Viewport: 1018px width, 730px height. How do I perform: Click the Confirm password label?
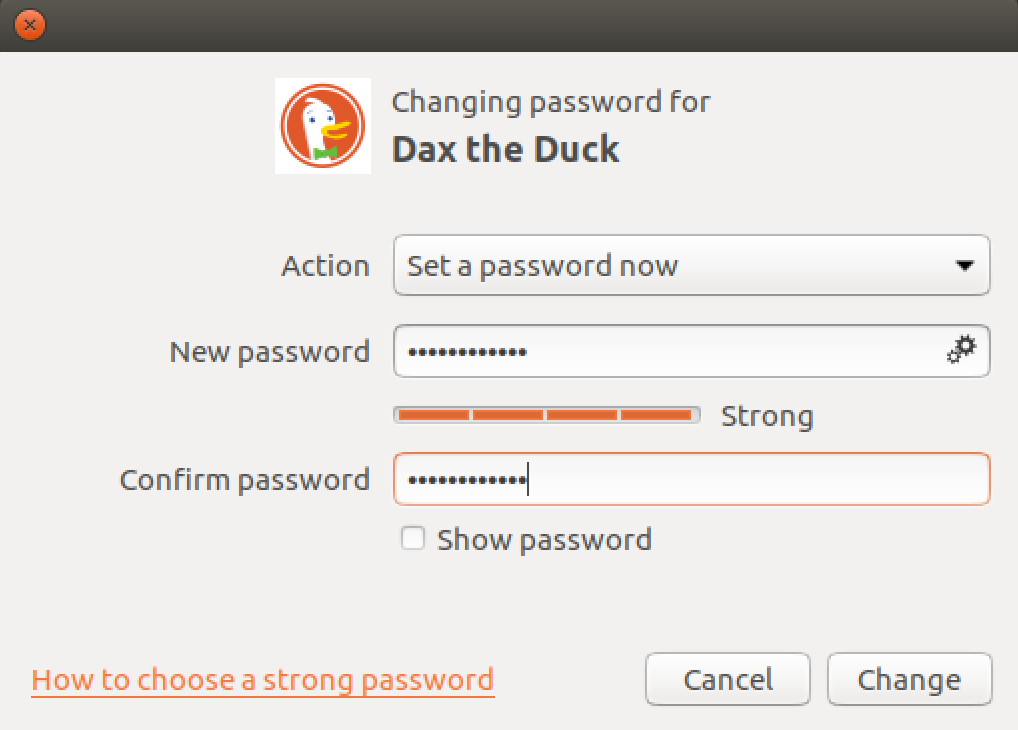pos(244,479)
